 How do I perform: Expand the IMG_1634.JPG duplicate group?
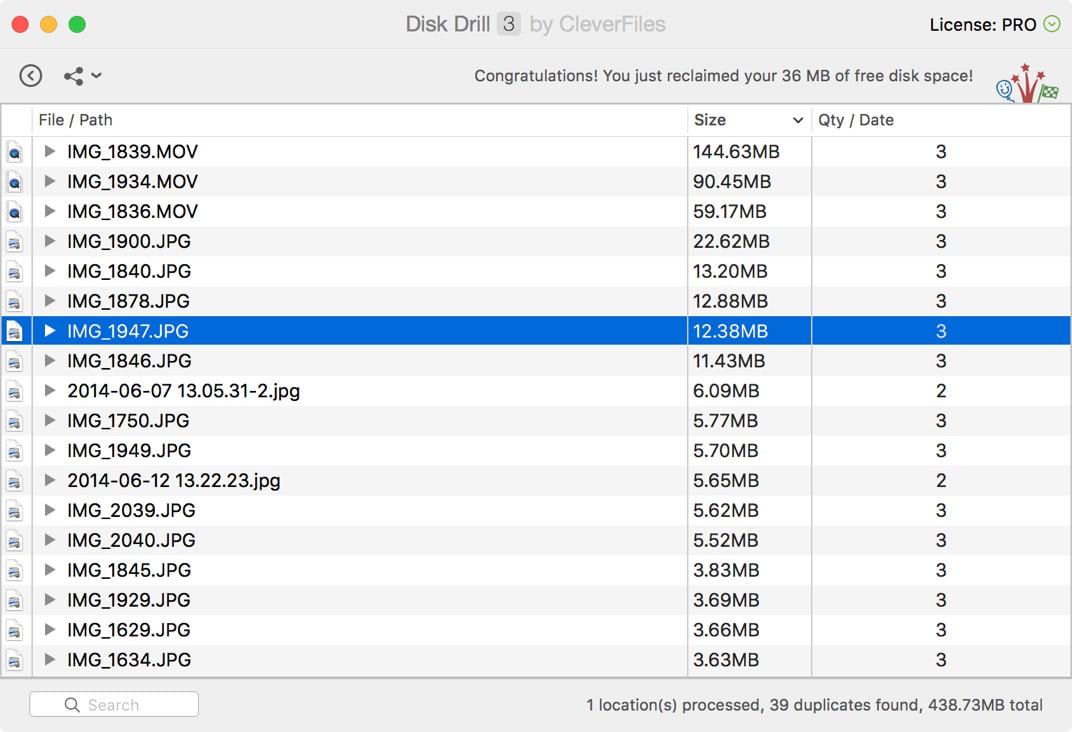coord(49,660)
